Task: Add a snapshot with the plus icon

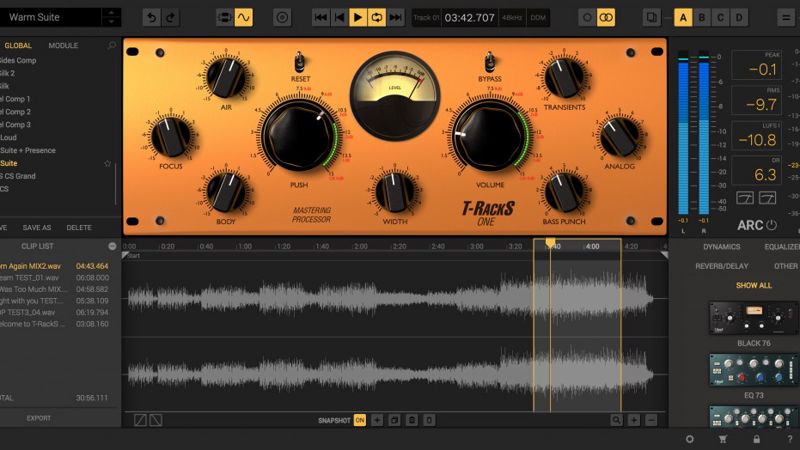Action: tap(377, 420)
